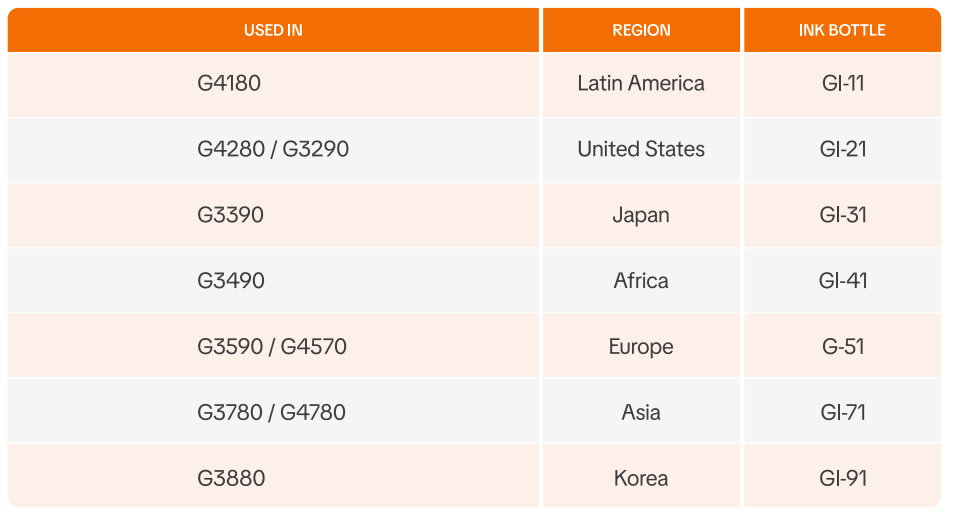Select the GI-91 ink bottle cell
953x524 pixels.
click(x=842, y=478)
